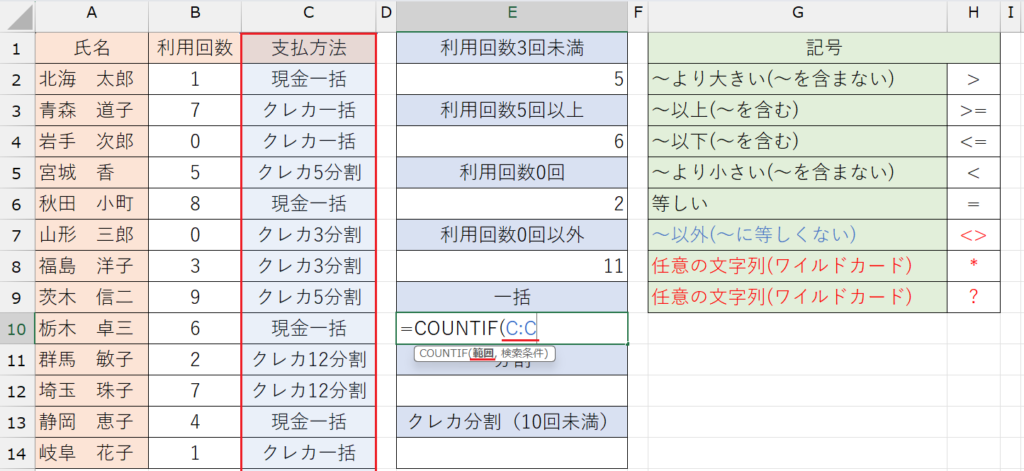
Task: Select cell 埼玉 珠子
Action: (x=91, y=391)
